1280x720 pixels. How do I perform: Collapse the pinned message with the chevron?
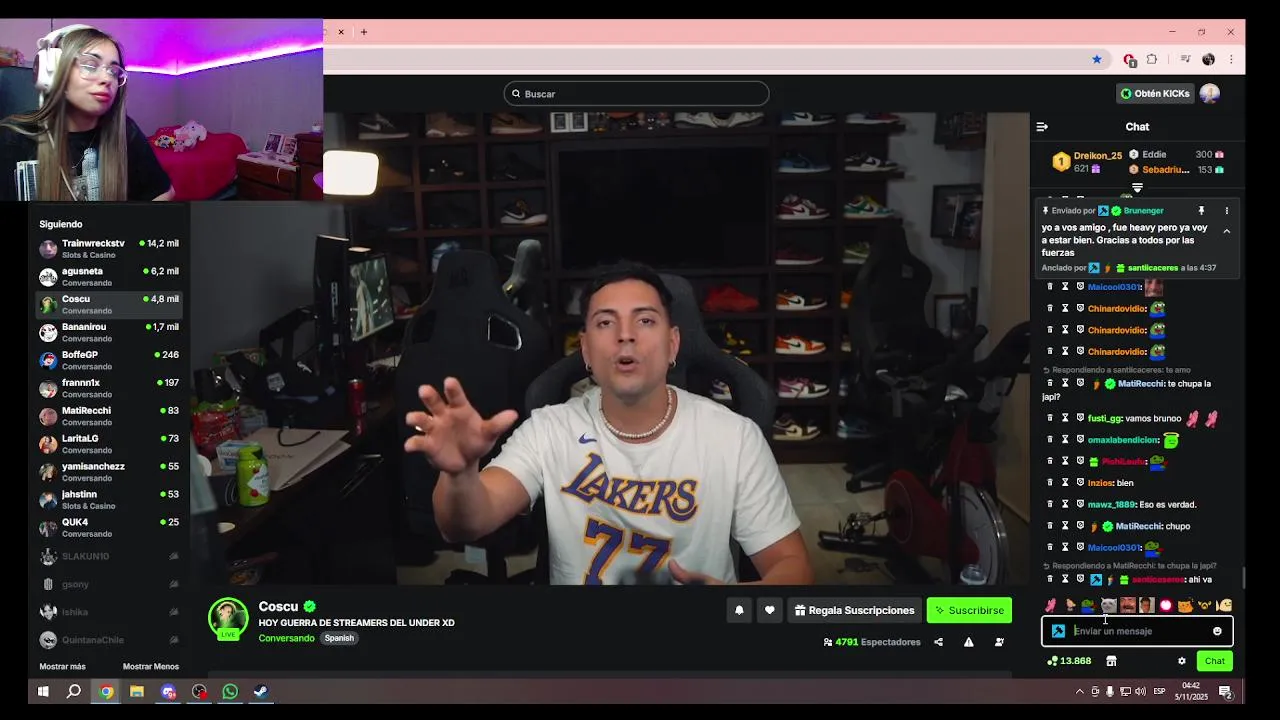tap(1227, 232)
